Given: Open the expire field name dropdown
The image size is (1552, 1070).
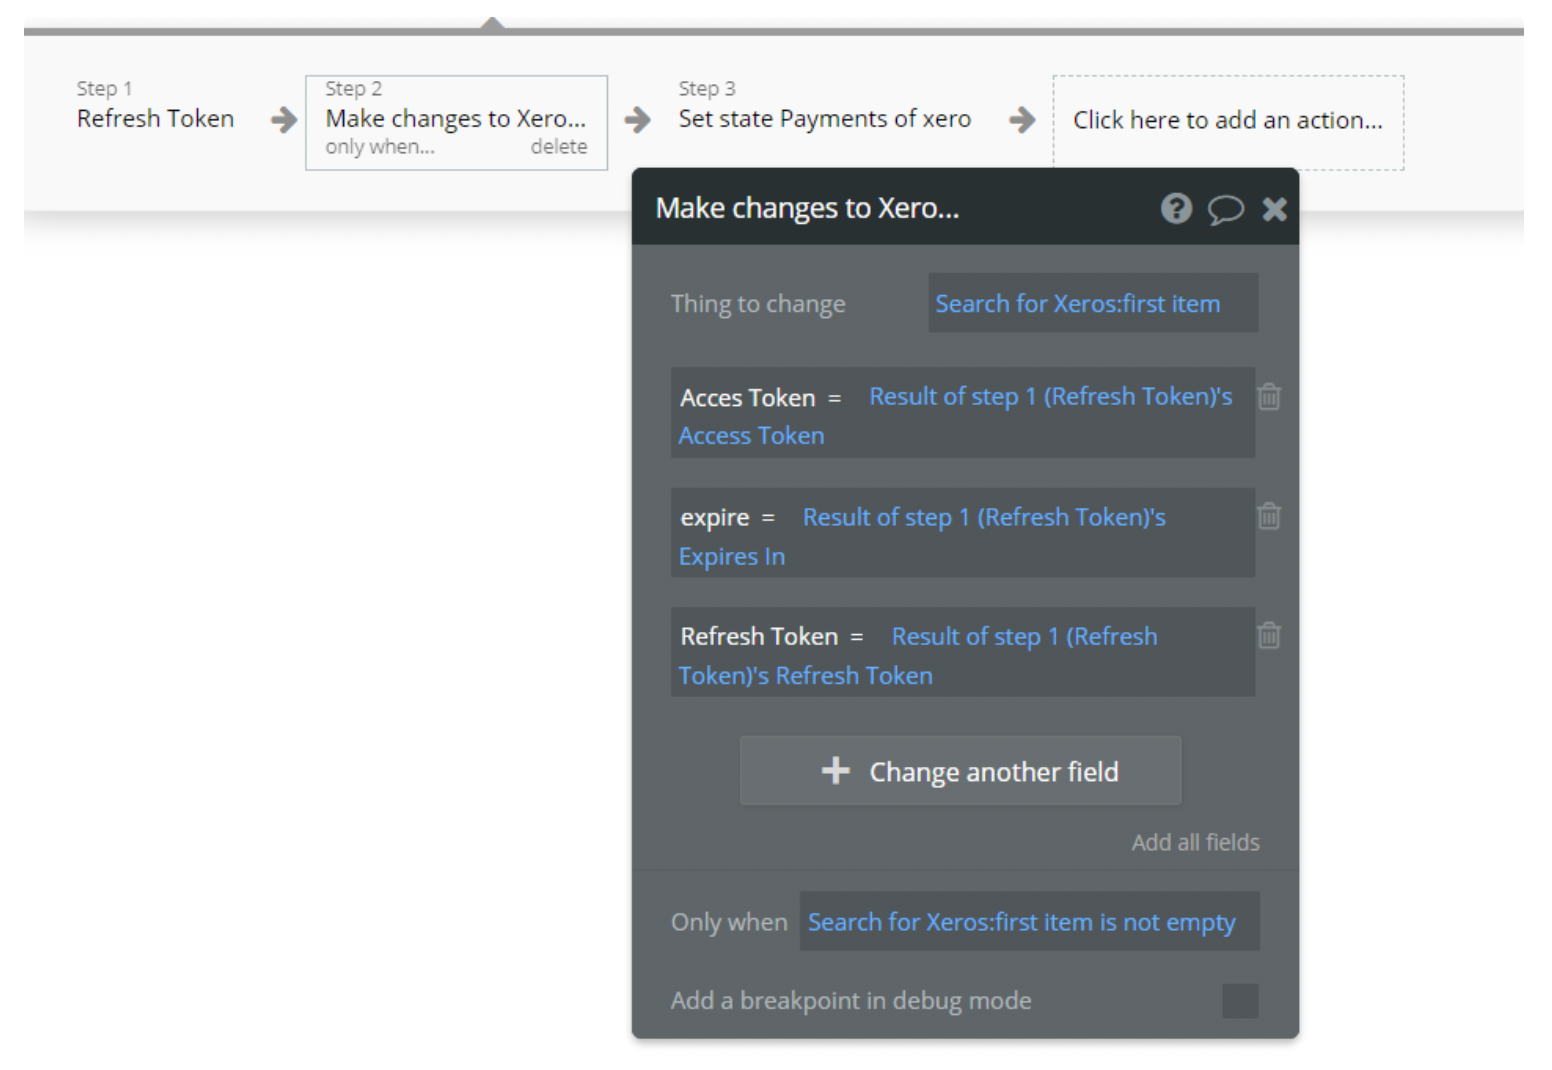Looking at the screenshot, I should [714, 518].
